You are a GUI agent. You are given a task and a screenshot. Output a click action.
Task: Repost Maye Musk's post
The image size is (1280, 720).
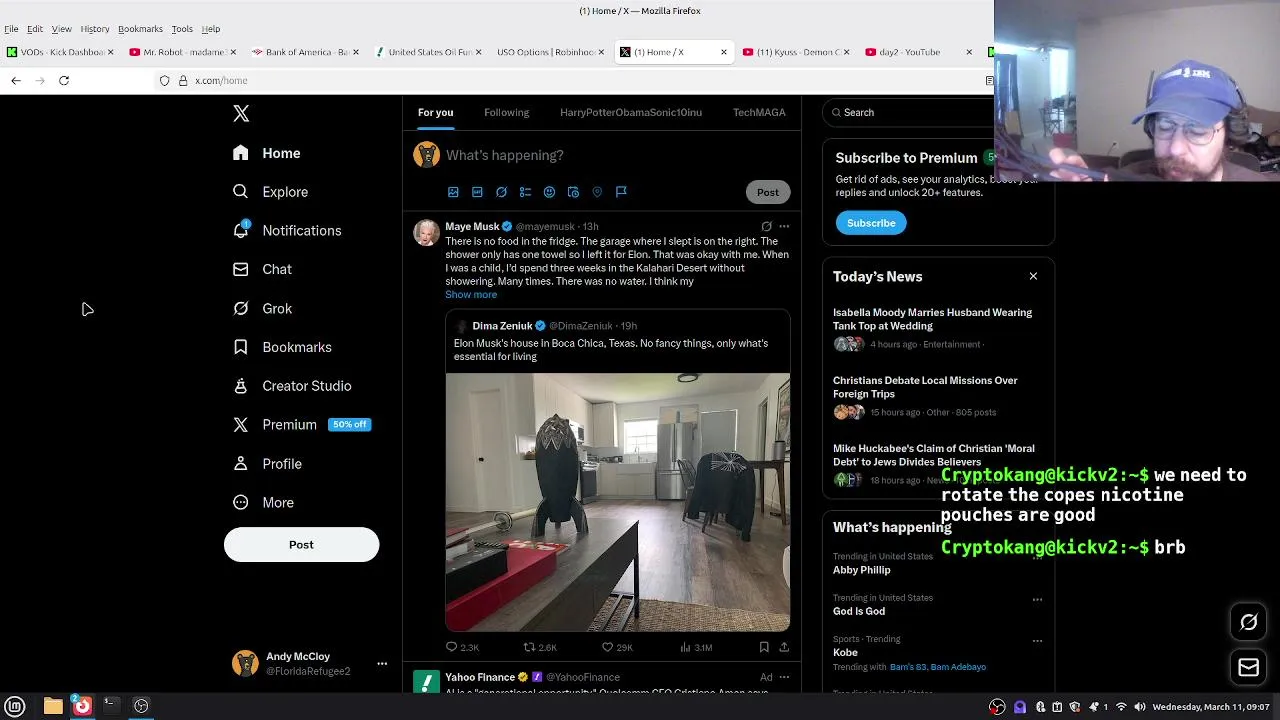(540, 647)
